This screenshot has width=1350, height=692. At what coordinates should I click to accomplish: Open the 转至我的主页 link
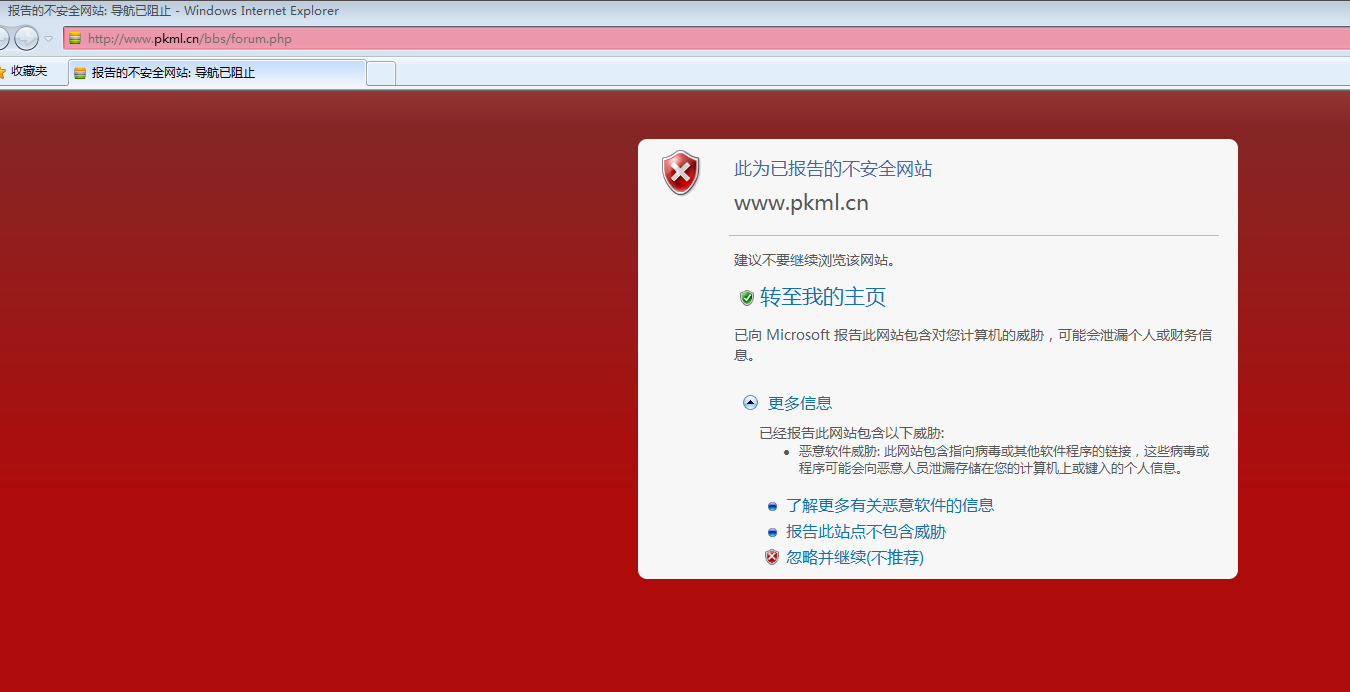[821, 297]
